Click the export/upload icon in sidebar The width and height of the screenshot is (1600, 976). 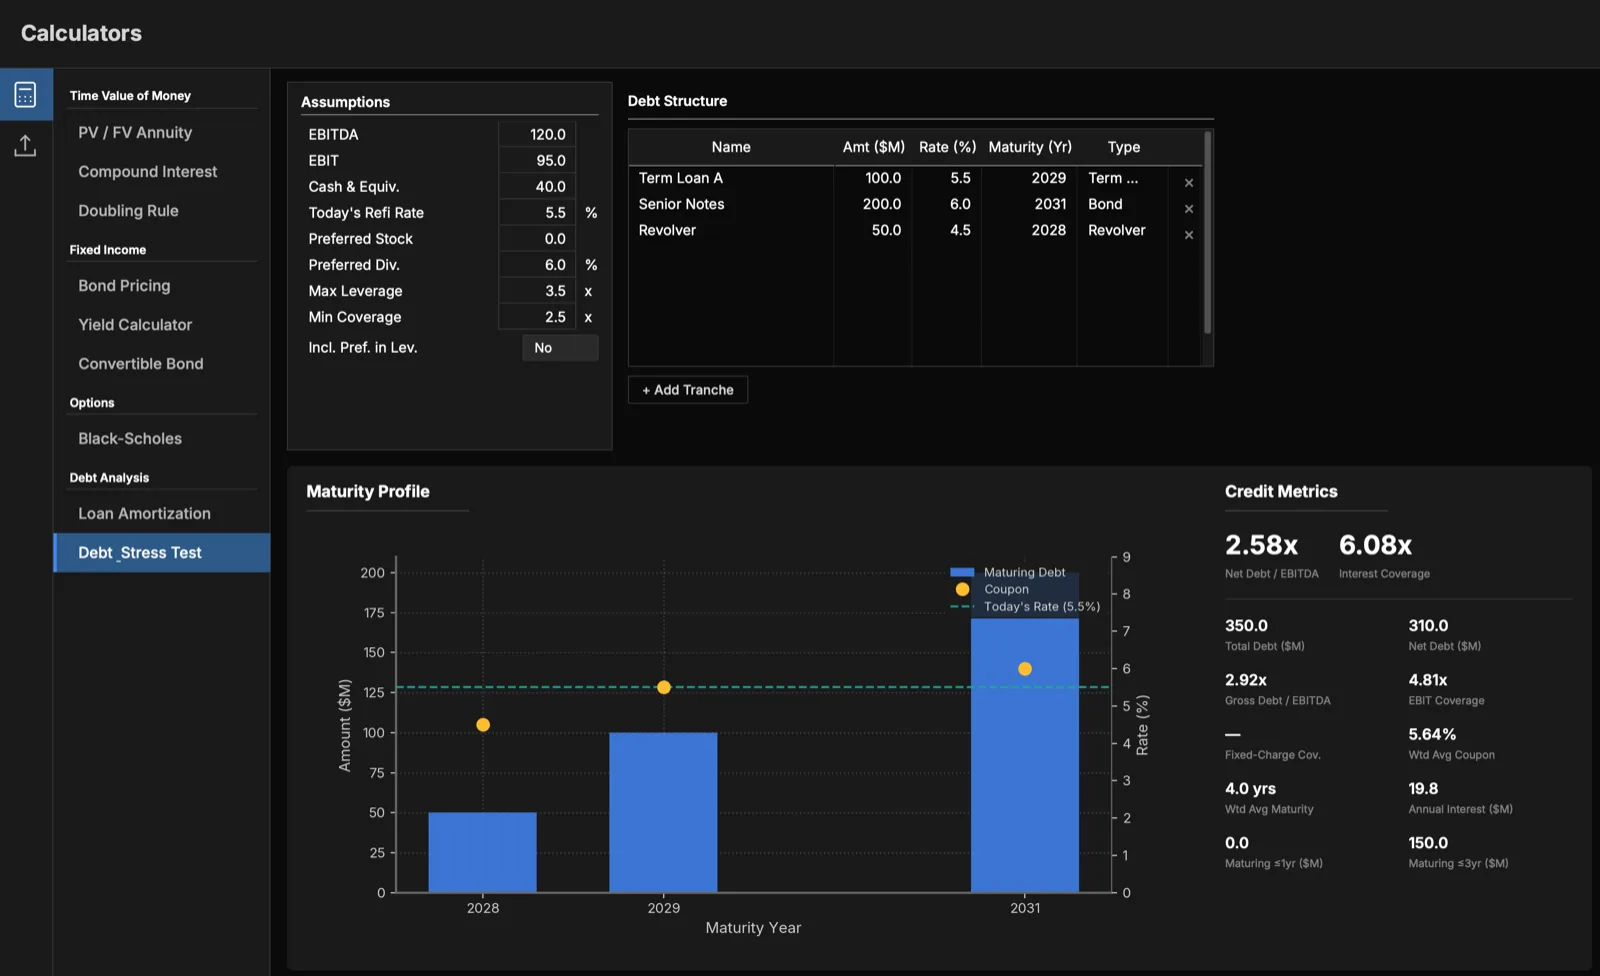click(x=26, y=146)
